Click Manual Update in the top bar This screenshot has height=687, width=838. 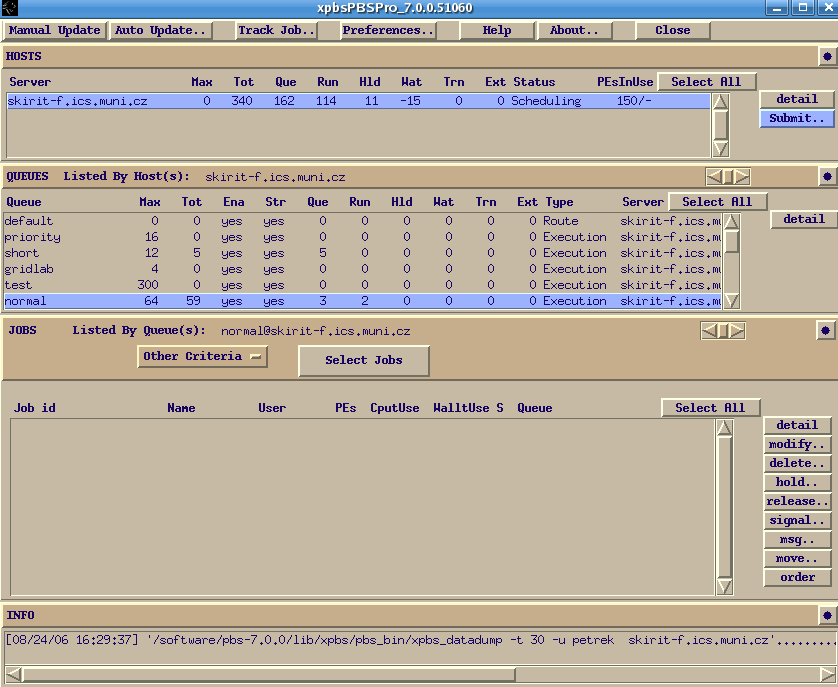(x=55, y=30)
